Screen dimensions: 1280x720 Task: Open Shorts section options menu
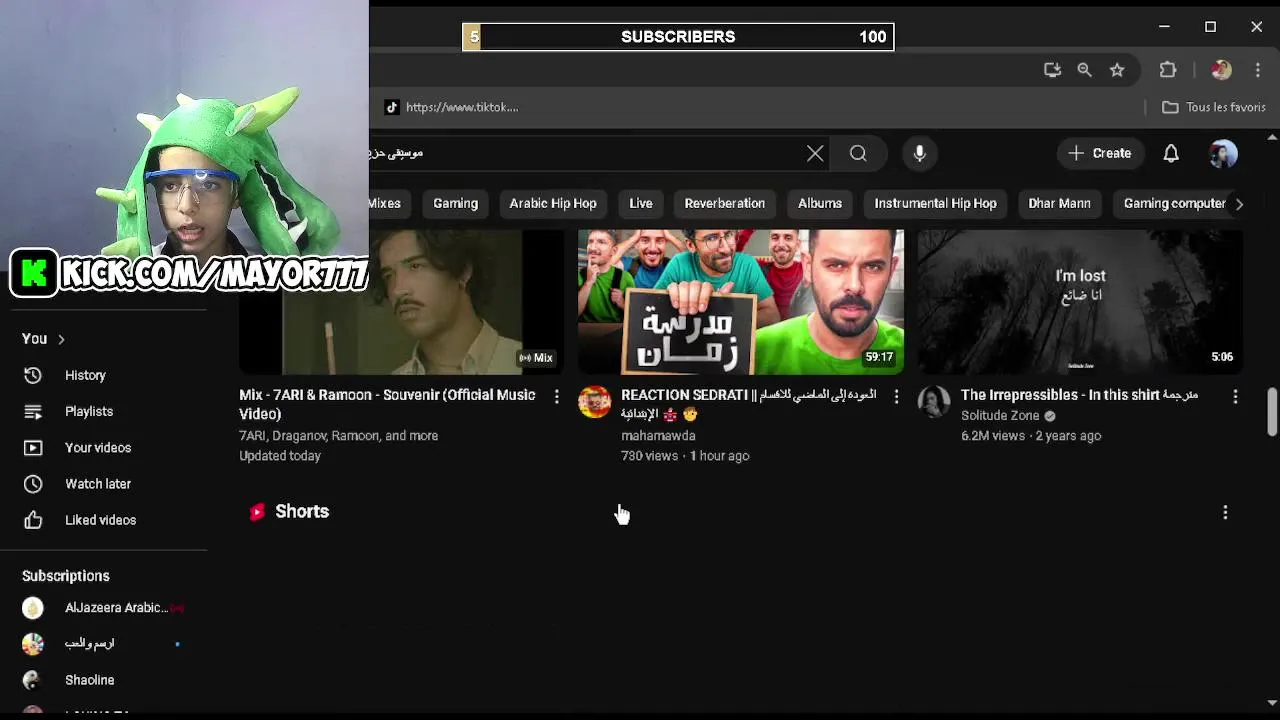pyautogui.click(x=1225, y=512)
